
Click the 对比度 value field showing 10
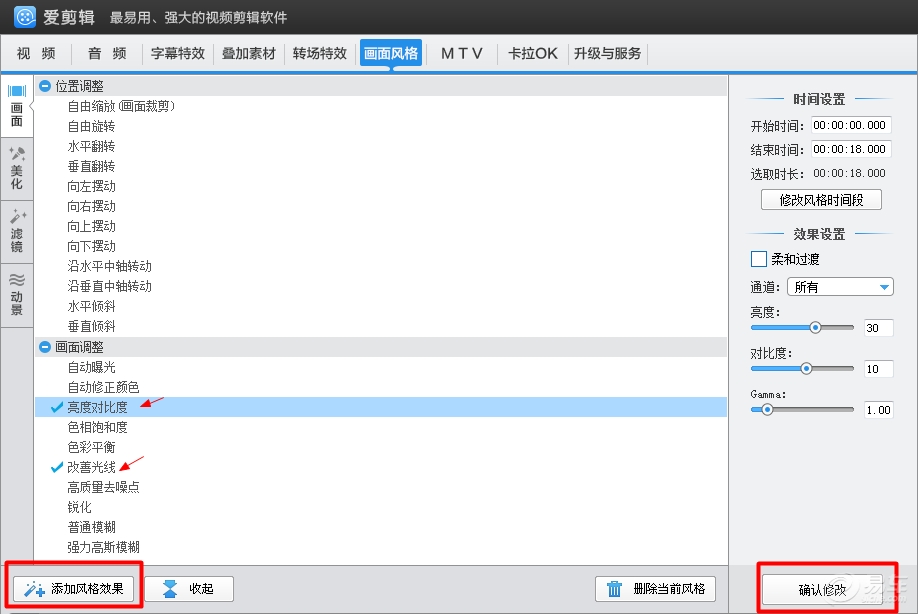(879, 369)
